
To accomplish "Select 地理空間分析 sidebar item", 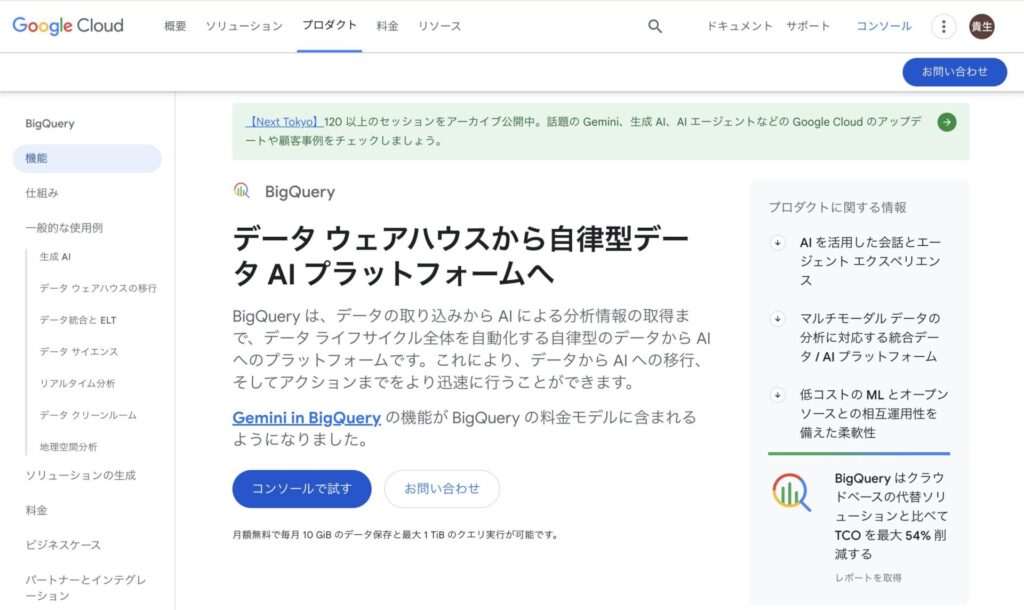I will pos(68,447).
